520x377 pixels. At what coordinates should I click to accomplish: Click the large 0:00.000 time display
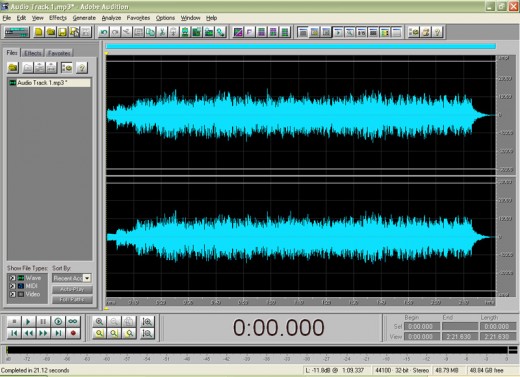tap(278, 327)
